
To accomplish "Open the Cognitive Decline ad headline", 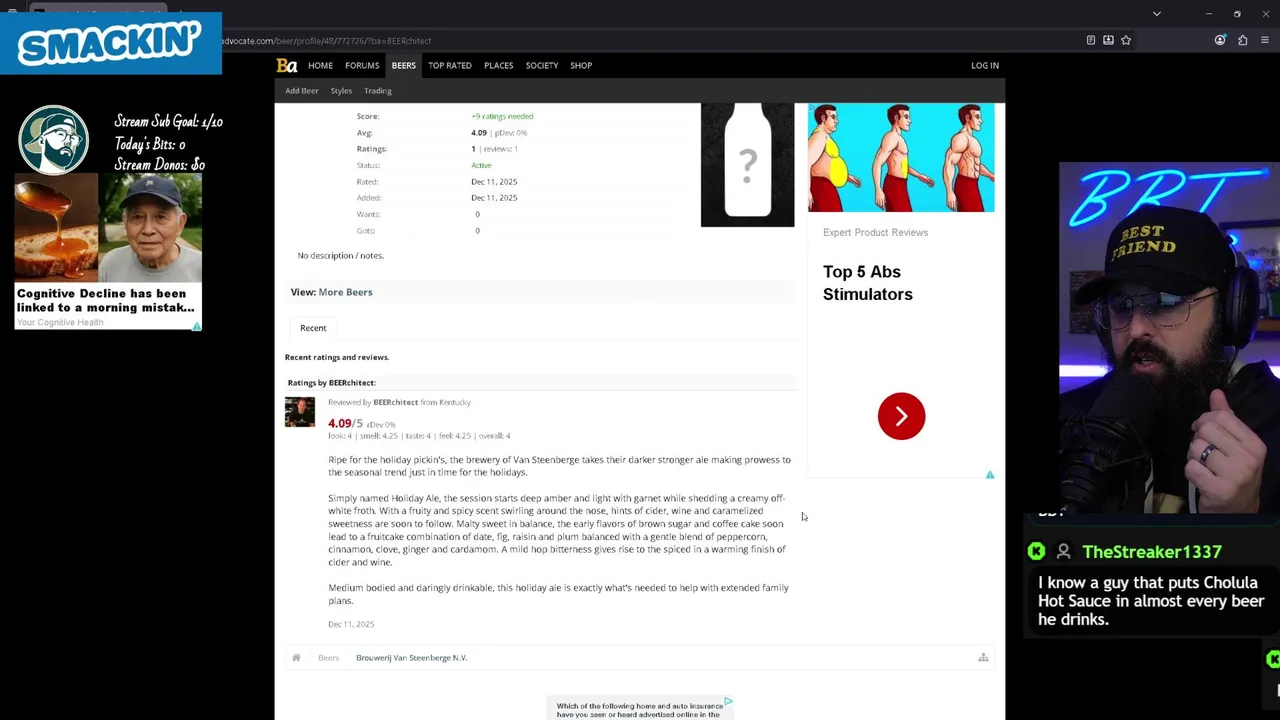I will click(105, 301).
